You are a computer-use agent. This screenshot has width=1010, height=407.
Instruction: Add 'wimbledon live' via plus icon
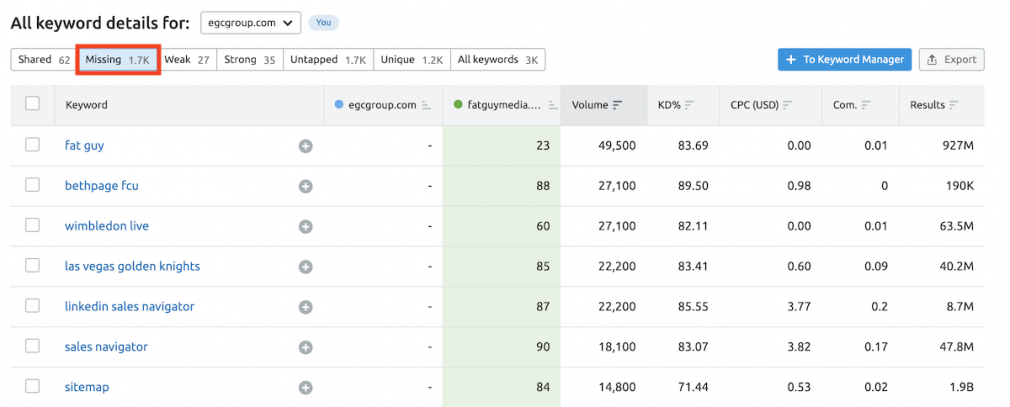pyautogui.click(x=305, y=227)
